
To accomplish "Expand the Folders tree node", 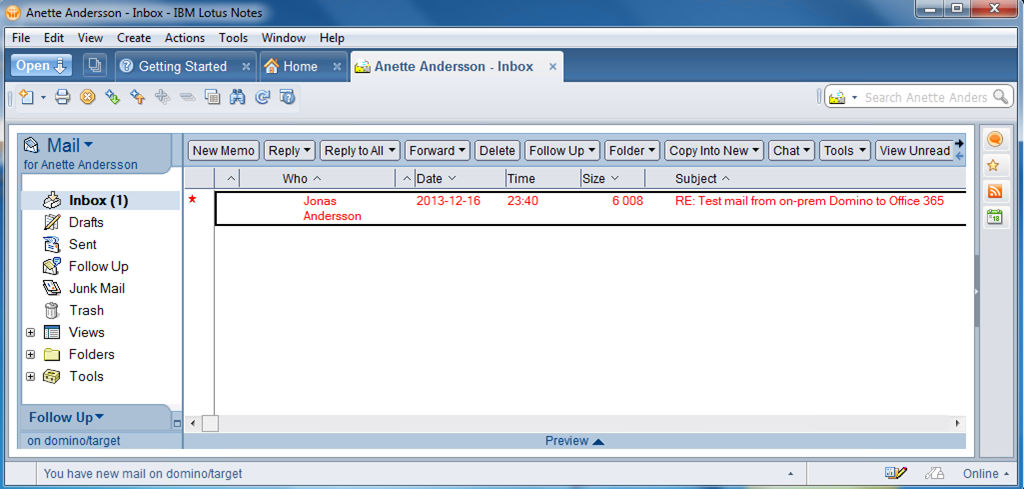I will pos(30,355).
